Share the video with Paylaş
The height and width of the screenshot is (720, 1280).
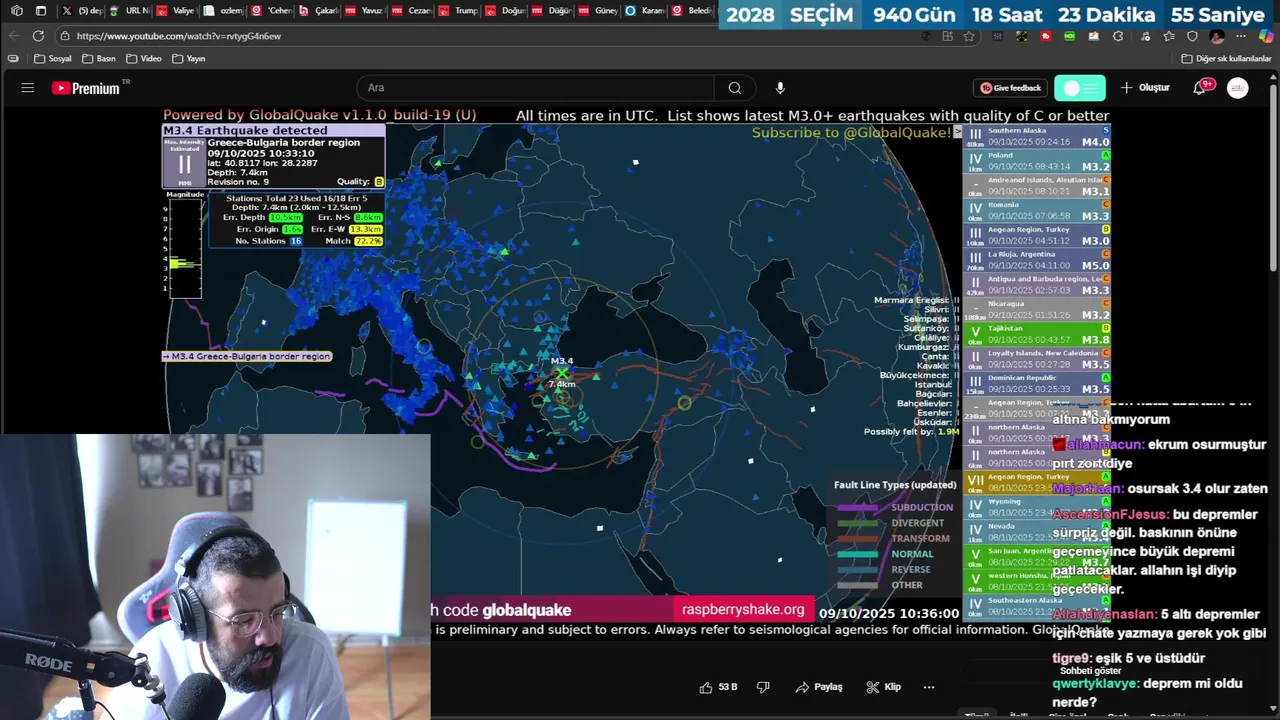[x=819, y=687]
